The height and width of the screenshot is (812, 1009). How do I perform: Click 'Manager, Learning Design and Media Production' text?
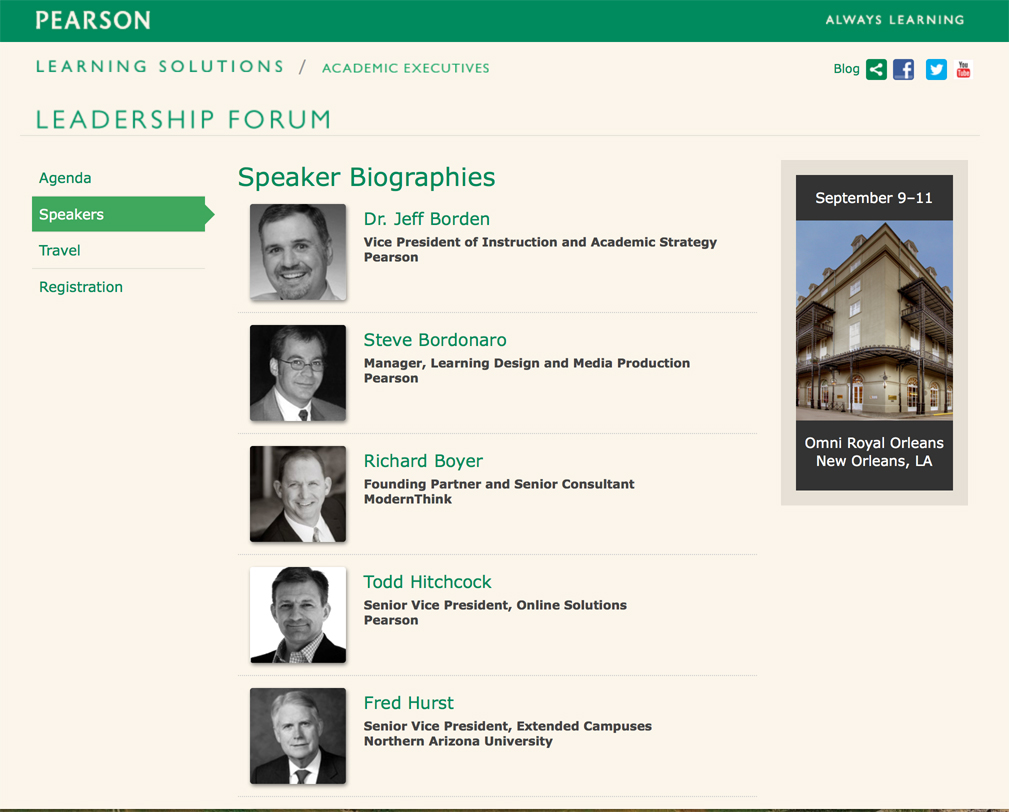click(x=526, y=364)
